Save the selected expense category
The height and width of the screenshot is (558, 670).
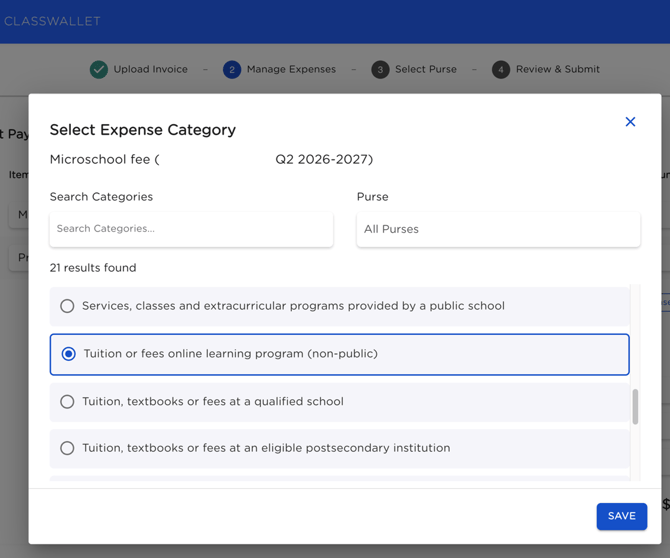point(622,516)
